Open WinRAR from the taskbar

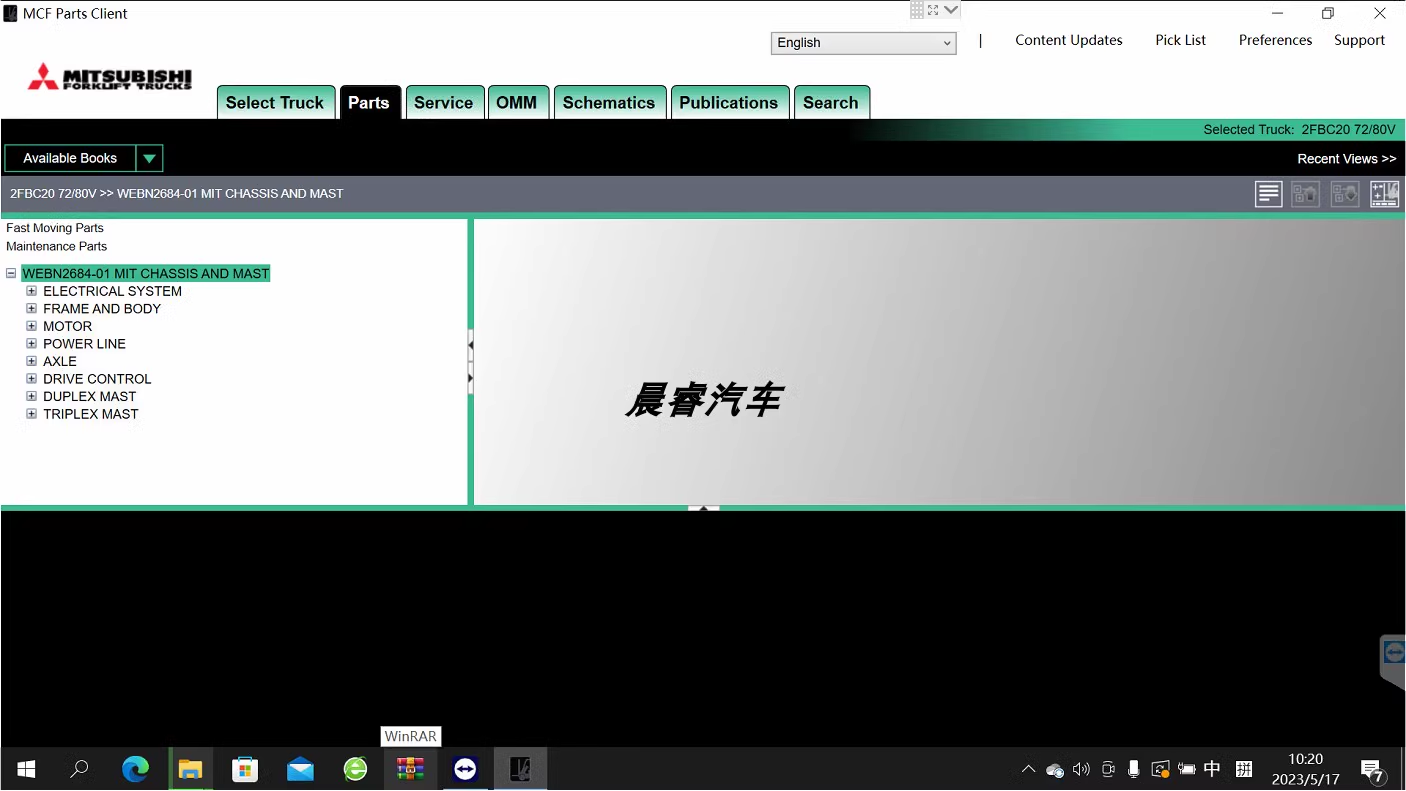coord(410,769)
